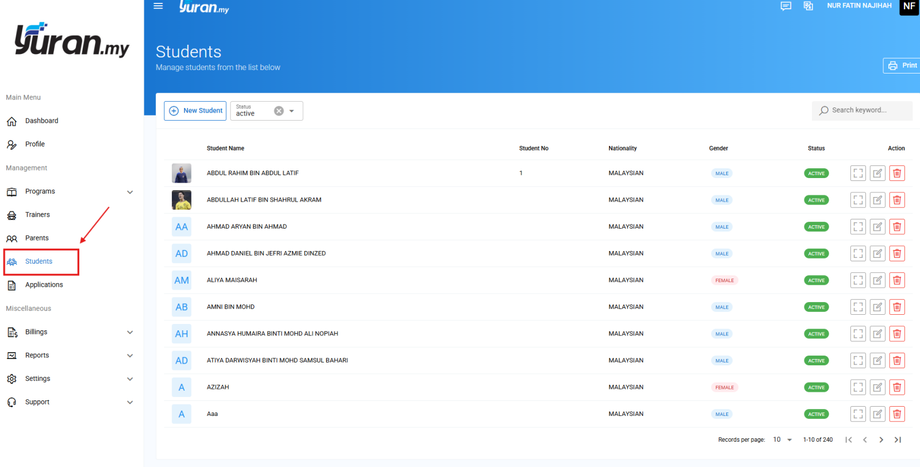
Task: Open the Status filter dropdown
Action: [x=292, y=111]
